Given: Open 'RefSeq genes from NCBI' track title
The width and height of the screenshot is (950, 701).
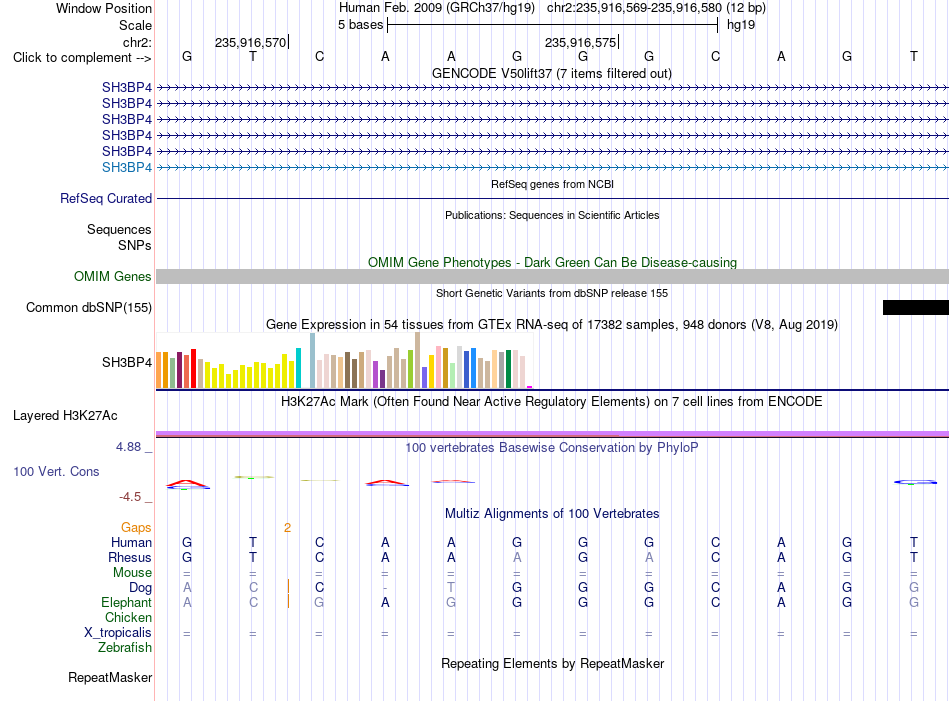Looking at the screenshot, I should click(x=553, y=184).
